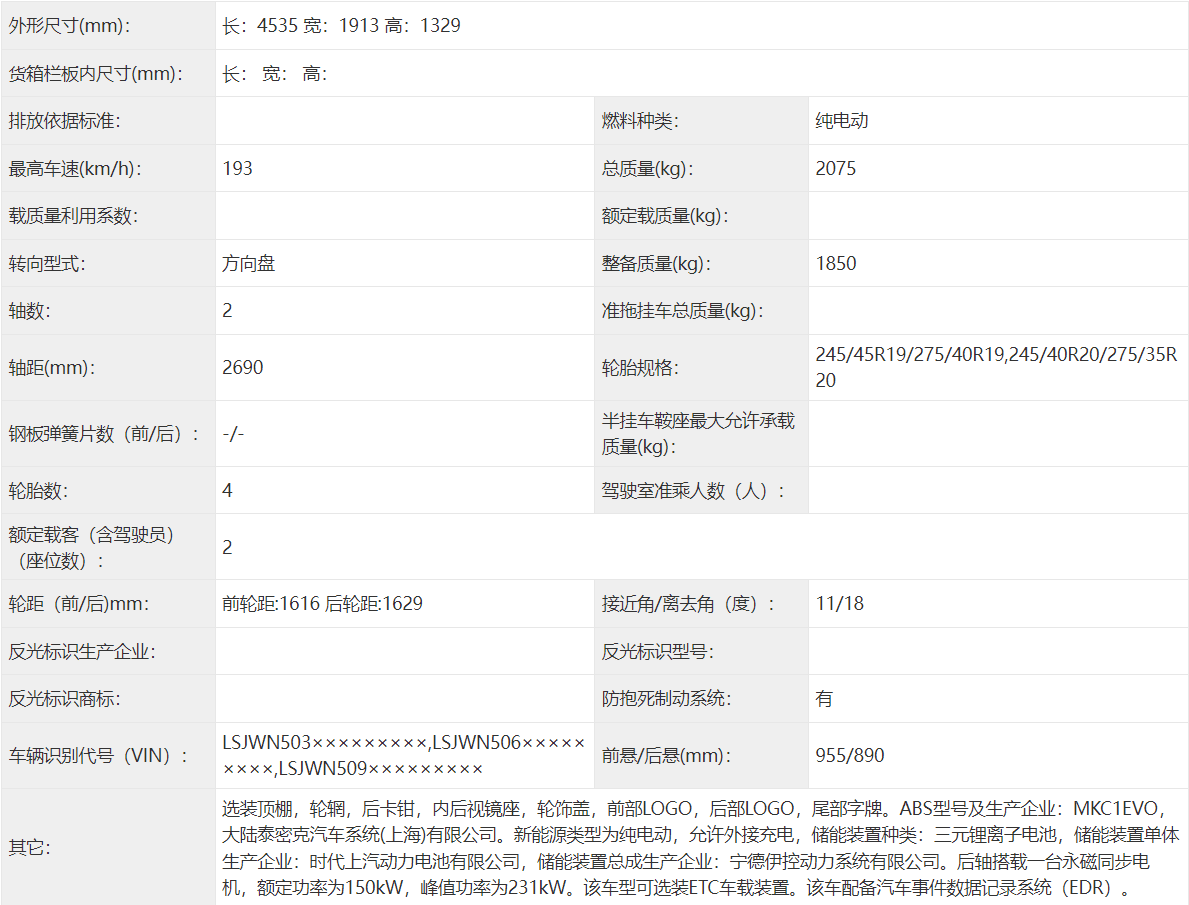Click the top speed value 193
Image resolution: width=1189 pixels, height=905 pixels.
point(238,168)
